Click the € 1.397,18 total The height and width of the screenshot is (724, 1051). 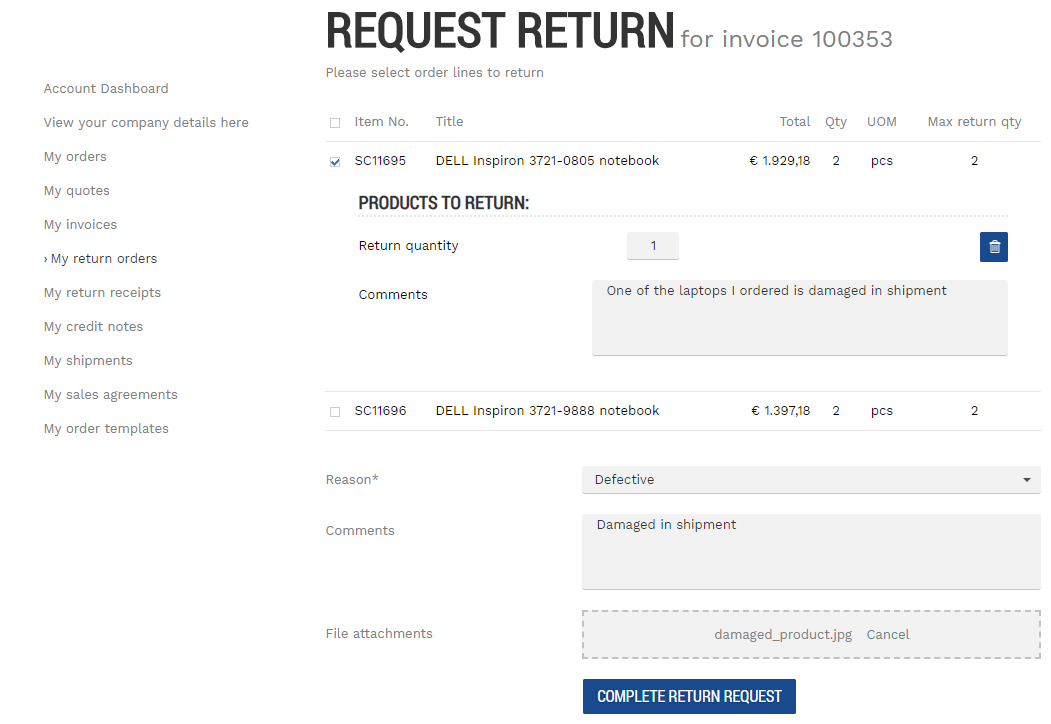(x=780, y=411)
